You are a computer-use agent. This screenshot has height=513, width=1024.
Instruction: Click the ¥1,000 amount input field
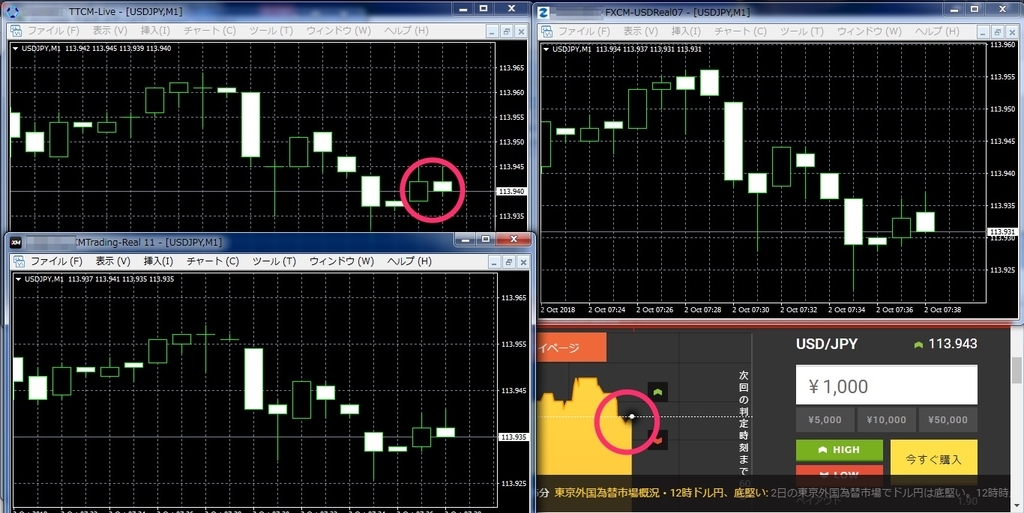click(886, 386)
